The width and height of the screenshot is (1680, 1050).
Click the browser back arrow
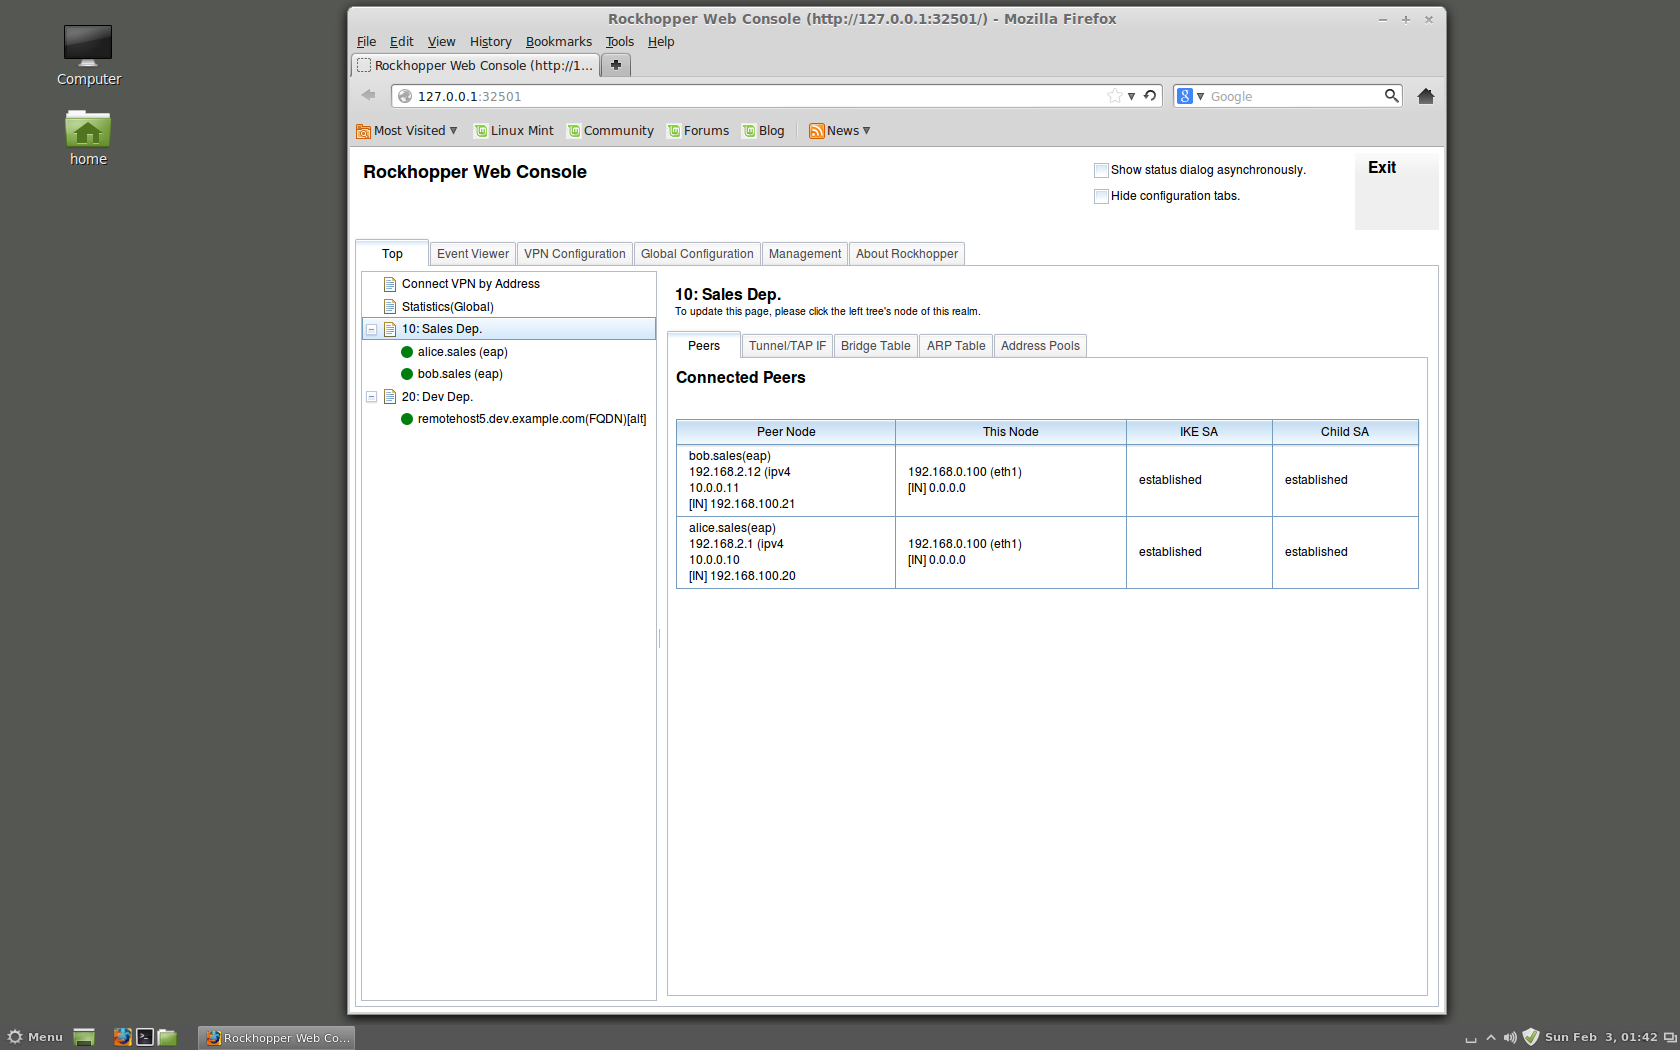point(369,95)
